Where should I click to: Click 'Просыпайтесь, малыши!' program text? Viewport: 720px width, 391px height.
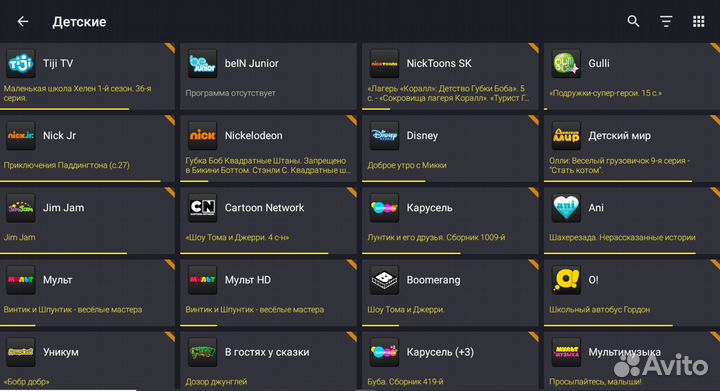tap(595, 381)
